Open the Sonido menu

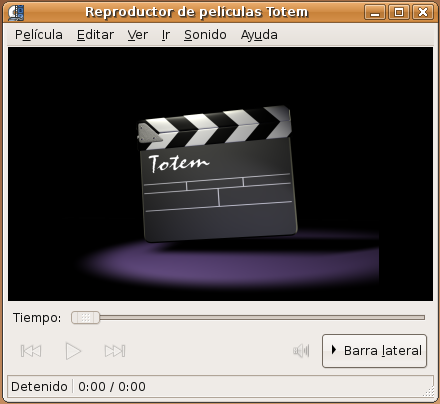coord(205,35)
